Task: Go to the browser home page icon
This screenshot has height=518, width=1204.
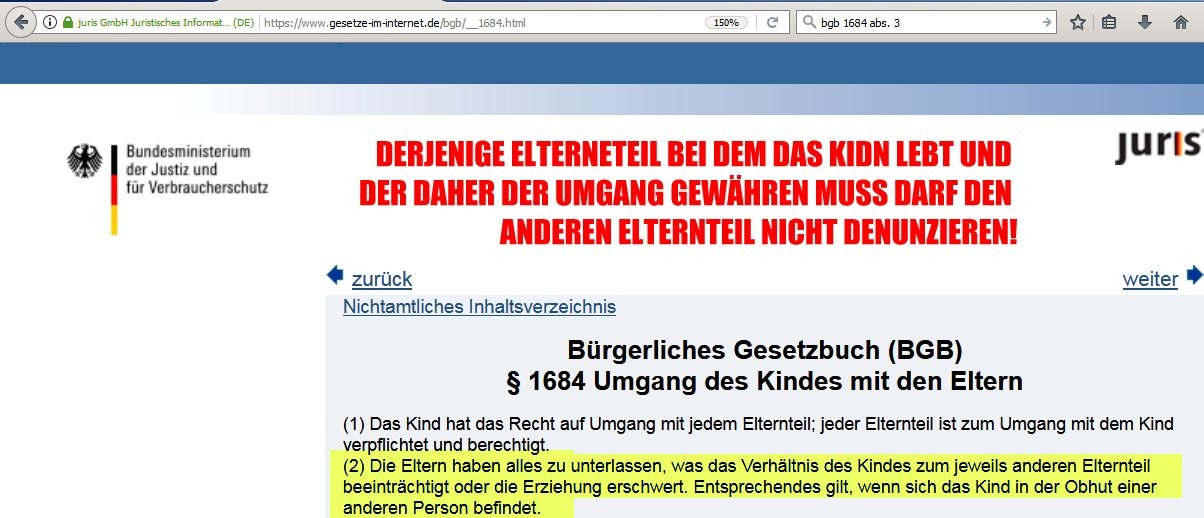Action: click(1181, 22)
